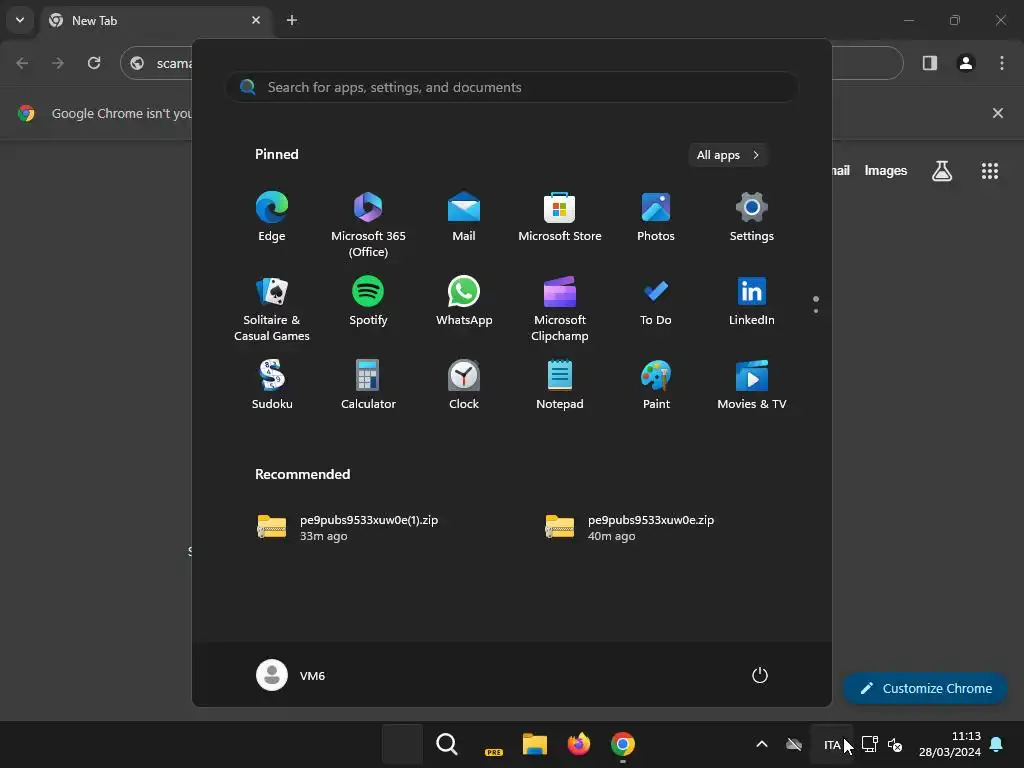Click the OneDrive tray icon
Viewport: 1024px width, 768px height.
coord(794,744)
